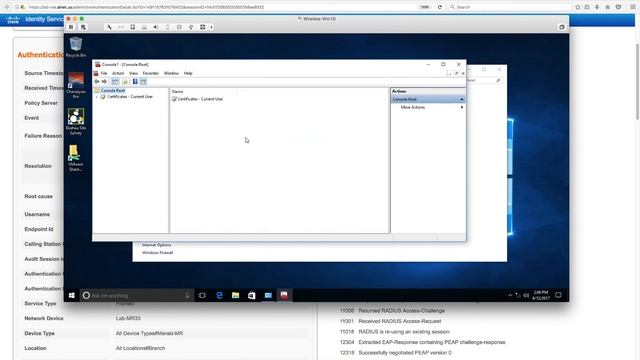
Task: Click the pause VM button in the VMware toolbar
Action: (71, 27)
